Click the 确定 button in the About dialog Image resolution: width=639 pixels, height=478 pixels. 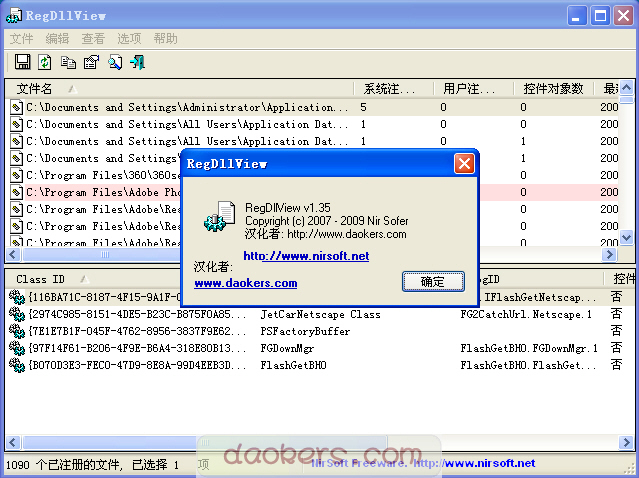coord(433,282)
